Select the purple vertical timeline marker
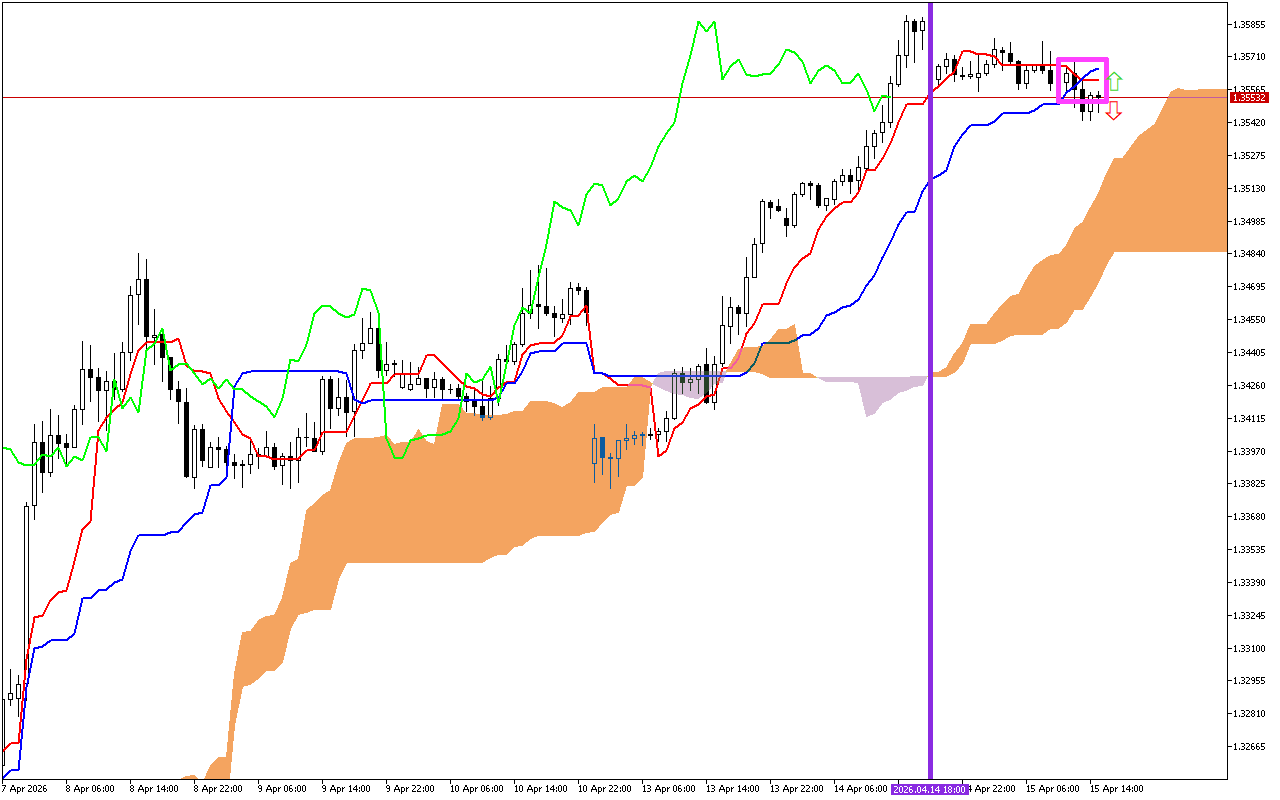The width and height of the screenshot is (1280, 800). coord(930,400)
